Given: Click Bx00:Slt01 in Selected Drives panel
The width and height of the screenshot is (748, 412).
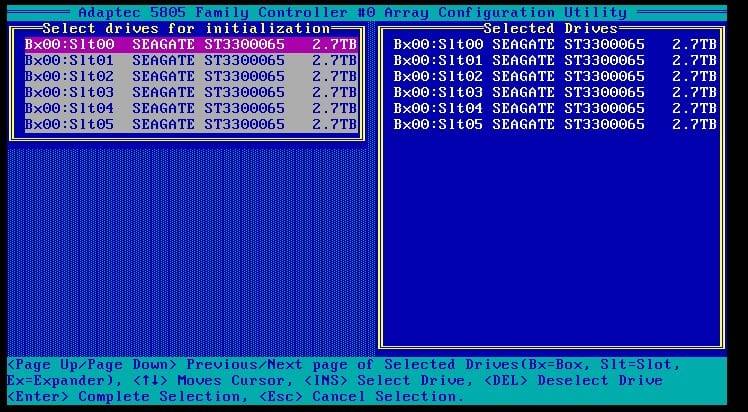Looking at the screenshot, I should pyautogui.click(x=555, y=61).
